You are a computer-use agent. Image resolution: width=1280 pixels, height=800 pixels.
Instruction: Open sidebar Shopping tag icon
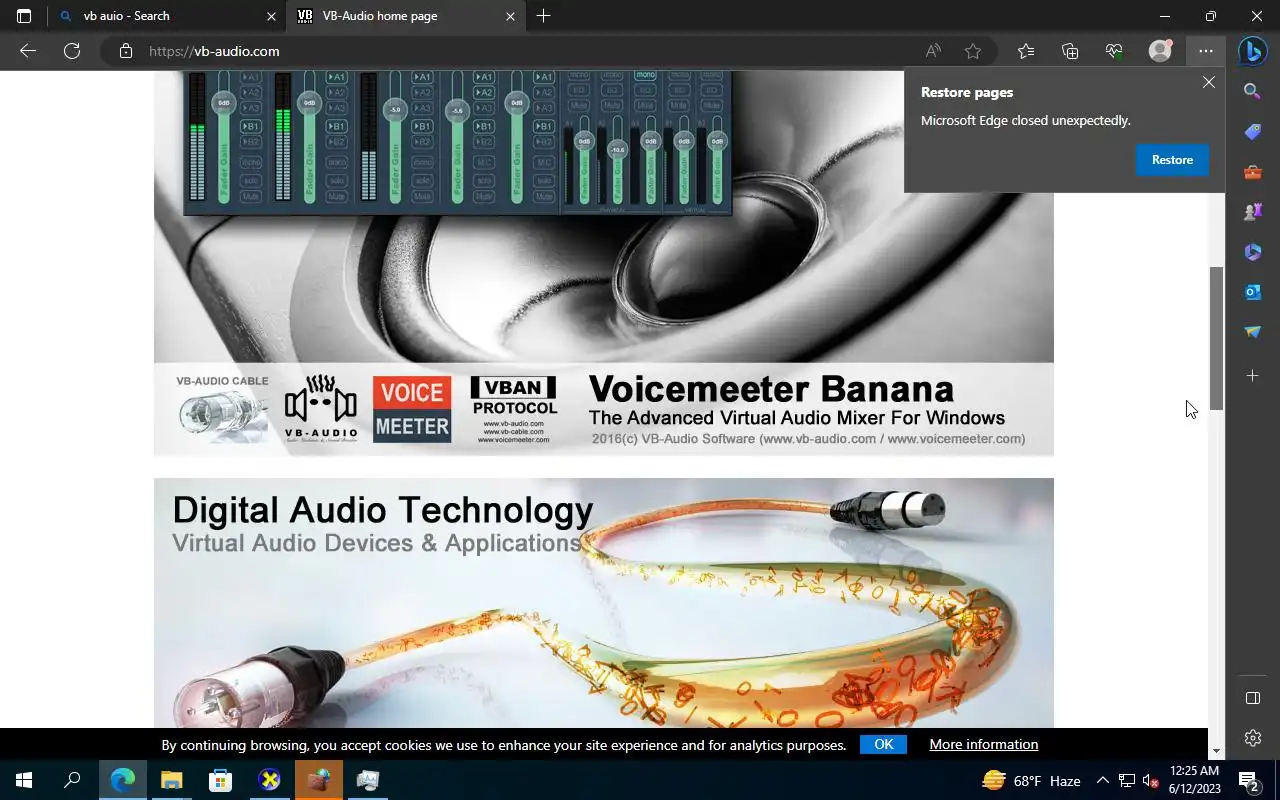[1253, 132]
